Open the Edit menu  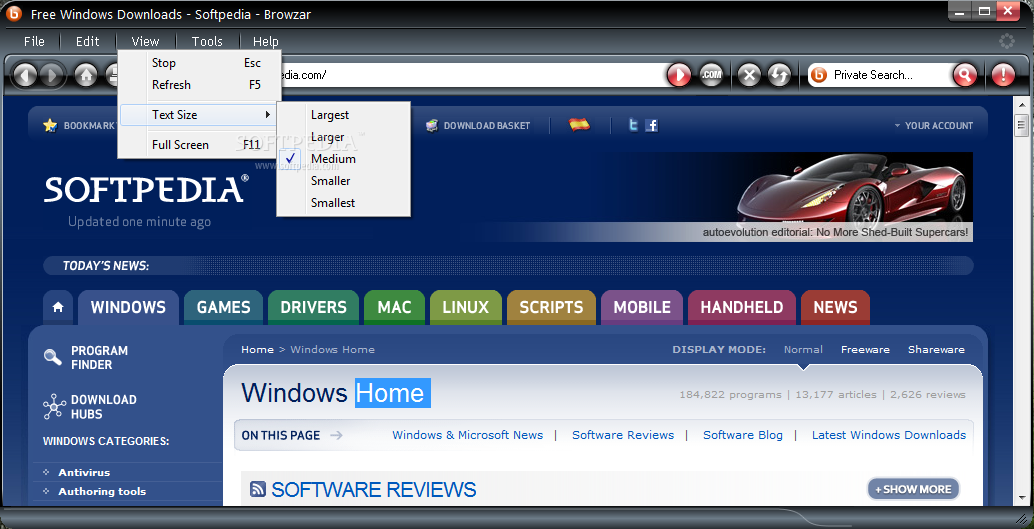click(87, 42)
